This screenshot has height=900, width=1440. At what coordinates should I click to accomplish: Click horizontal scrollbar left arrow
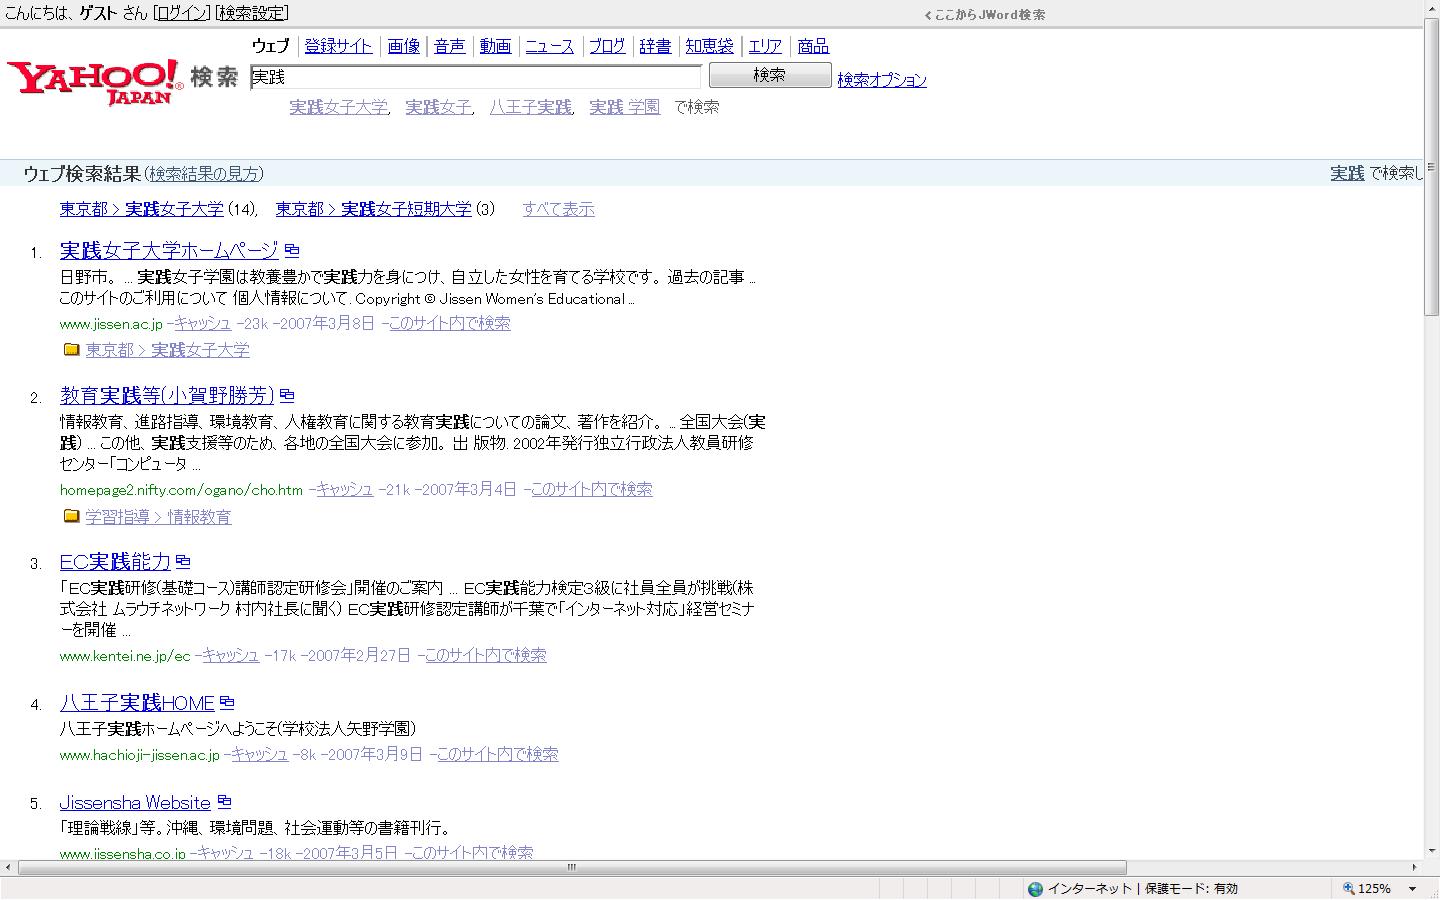click(8, 867)
